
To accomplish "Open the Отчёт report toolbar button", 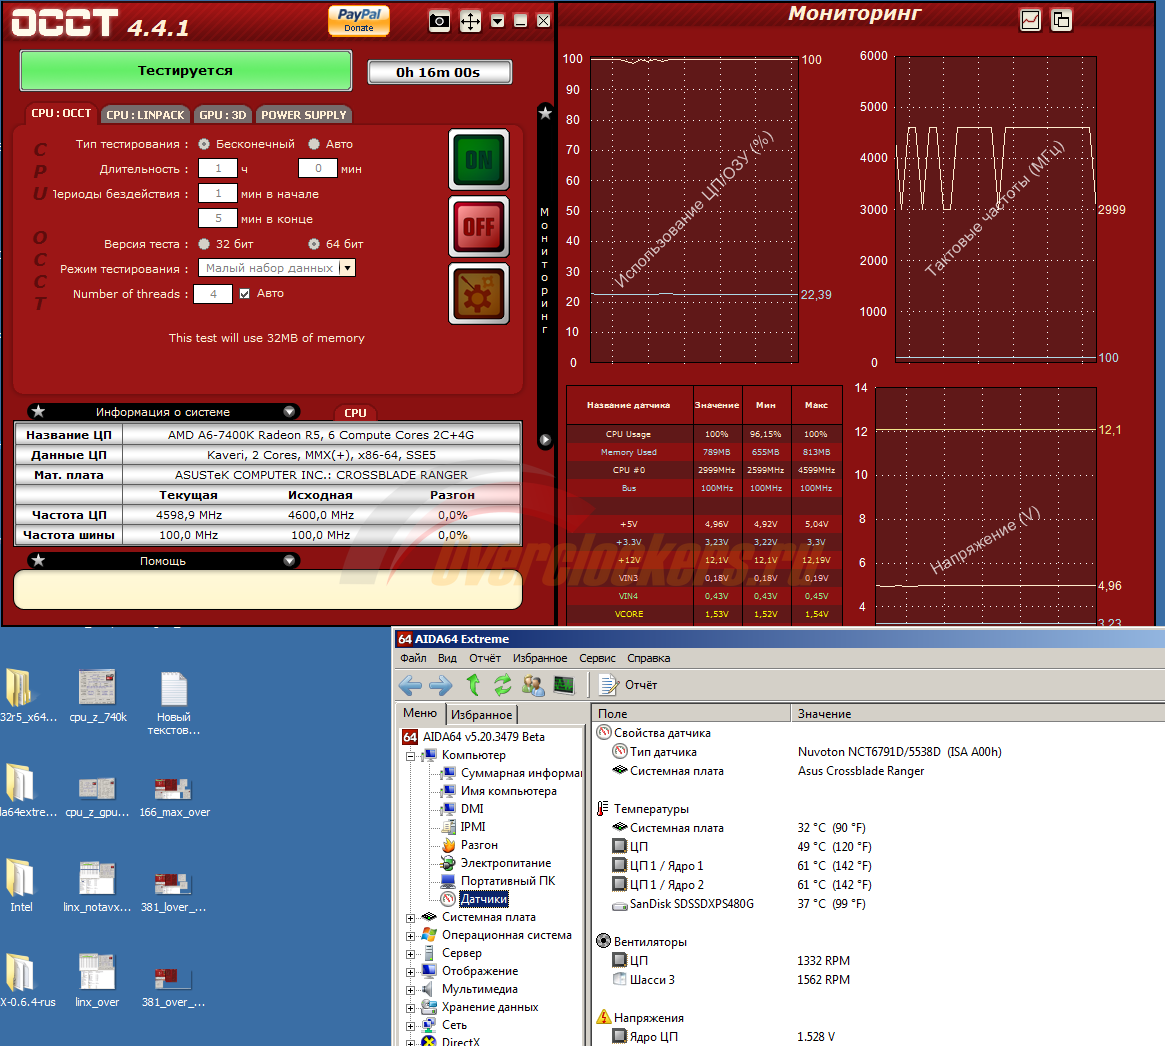I will pos(629,685).
